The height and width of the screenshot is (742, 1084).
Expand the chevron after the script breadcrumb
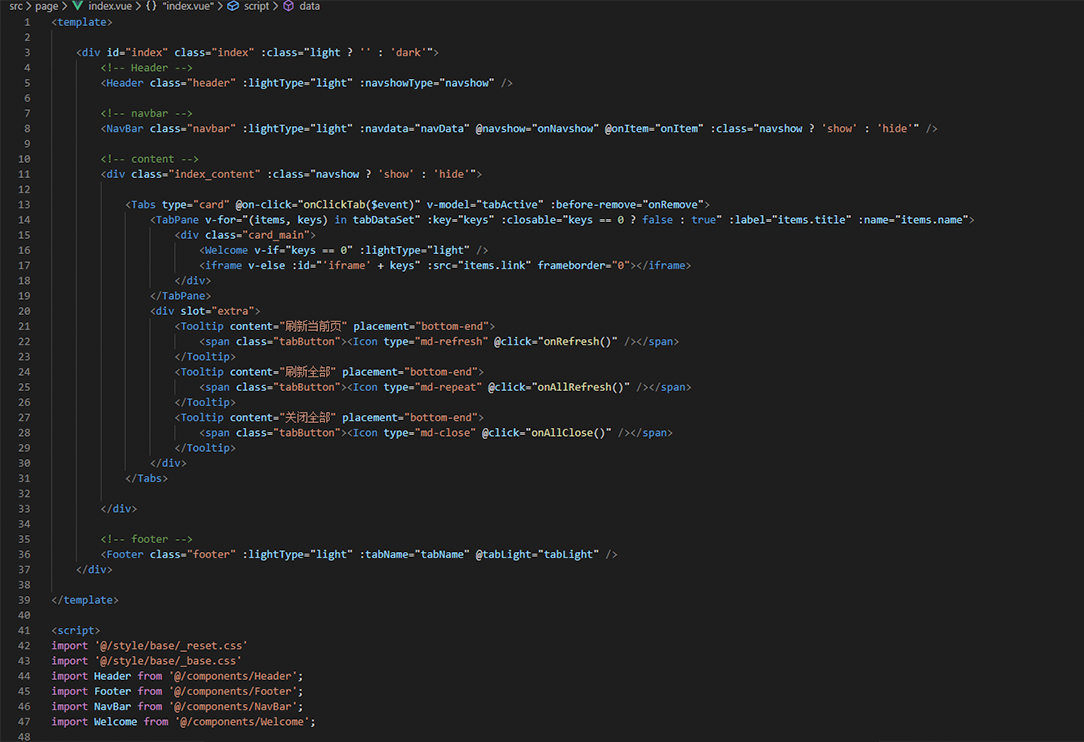[x=276, y=6]
